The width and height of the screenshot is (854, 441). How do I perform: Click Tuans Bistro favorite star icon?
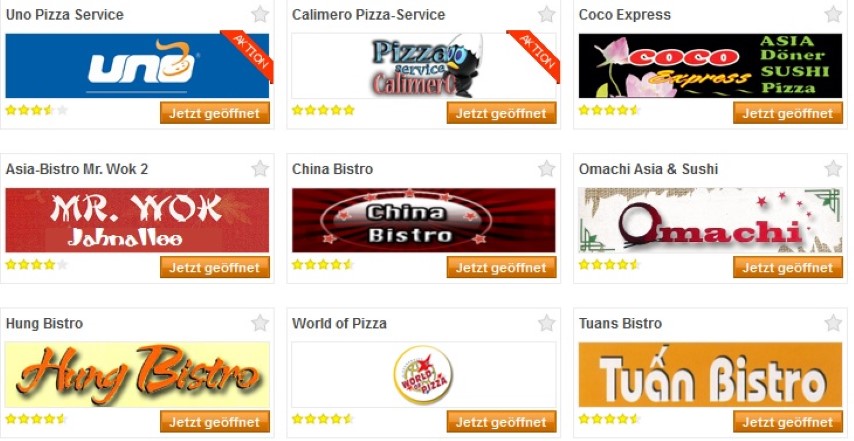click(x=833, y=323)
